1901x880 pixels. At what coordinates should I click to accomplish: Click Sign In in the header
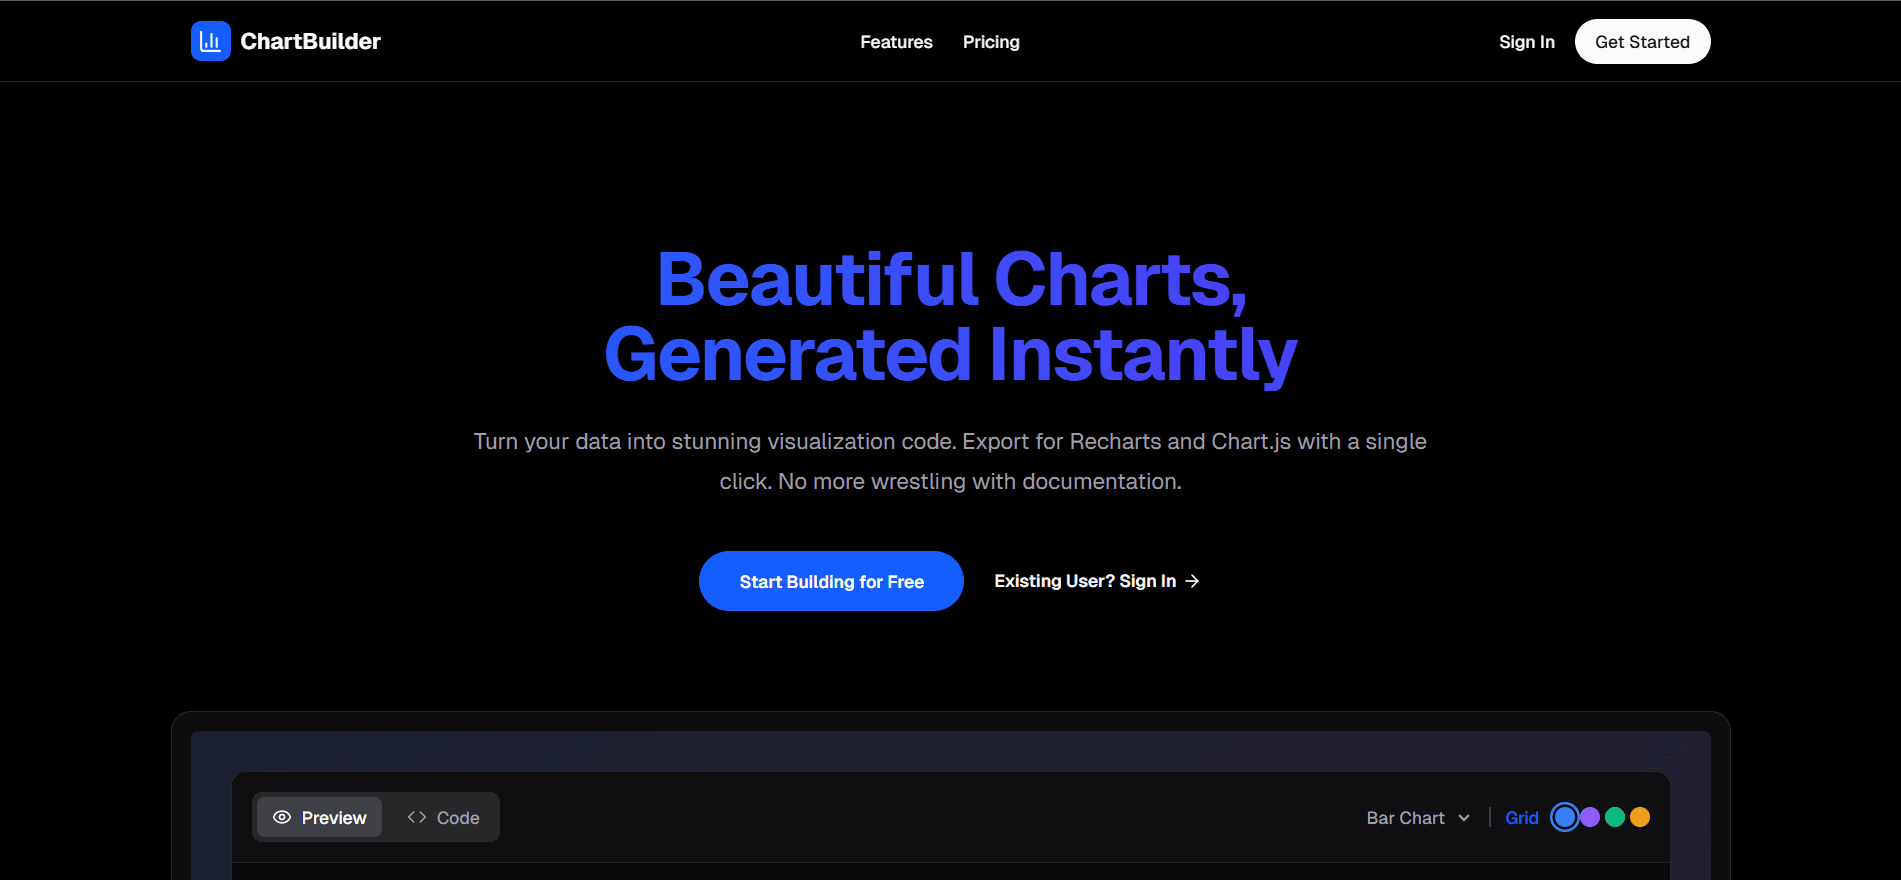[1526, 42]
